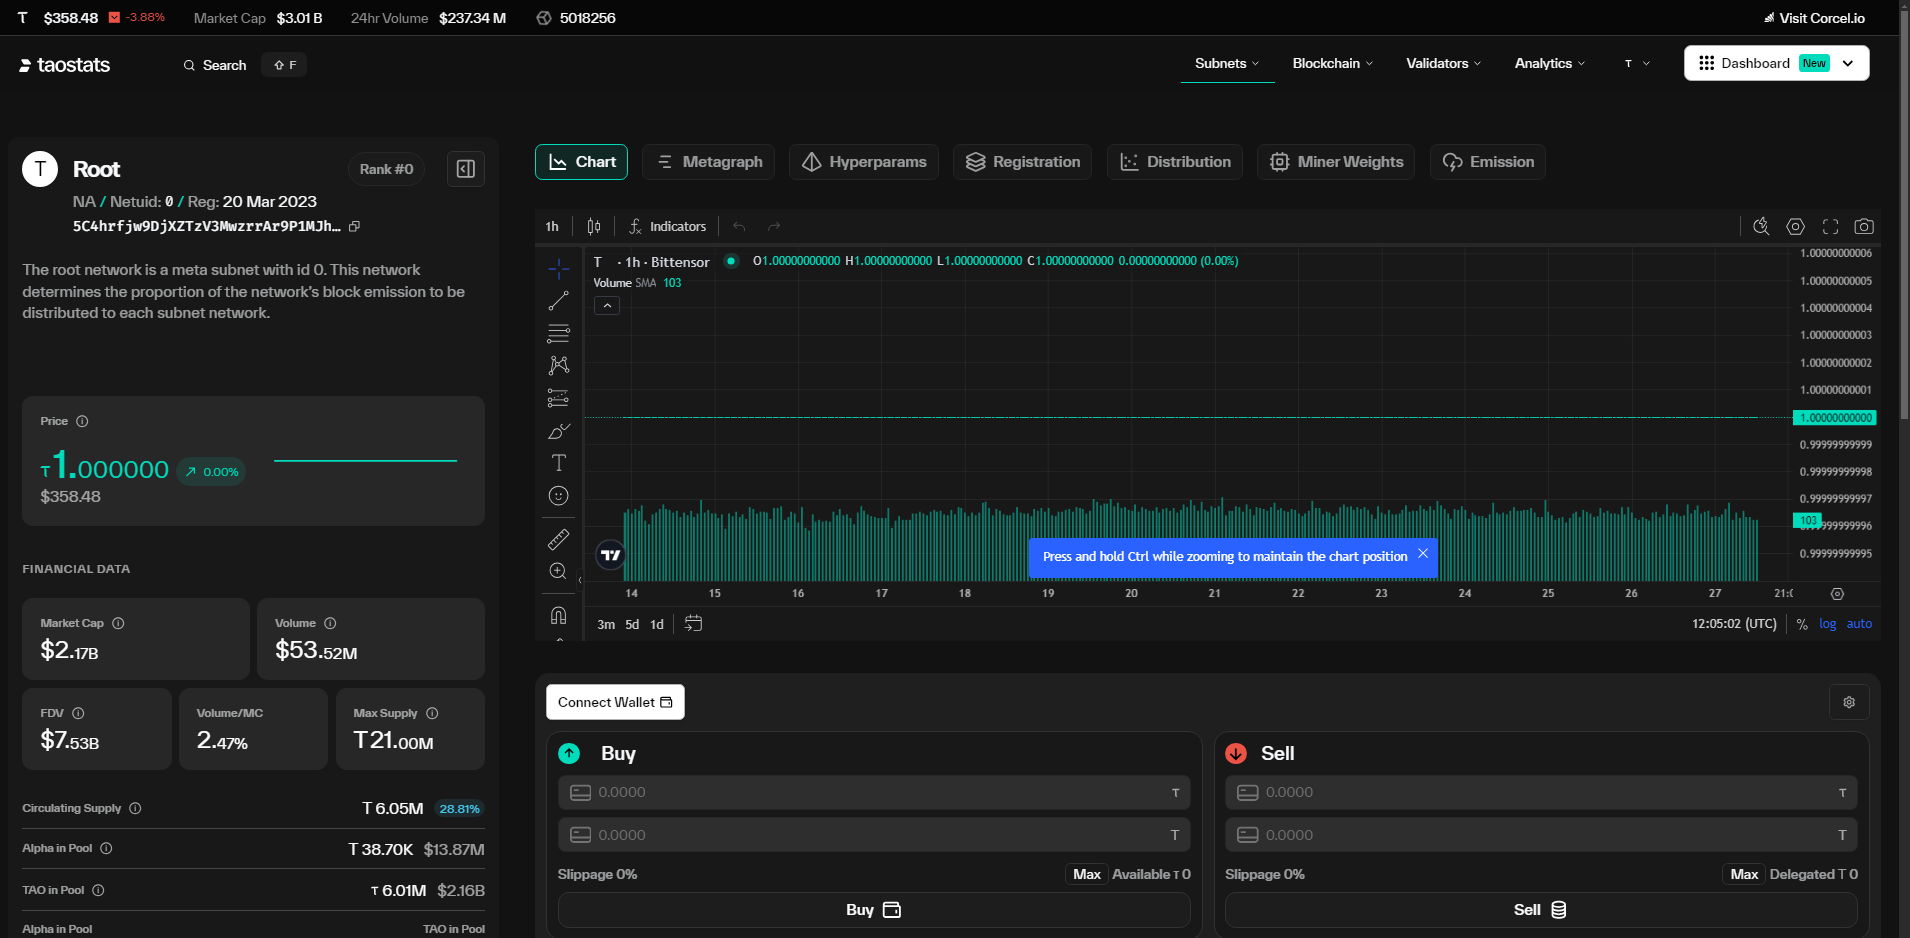1910x938 pixels.
Task: Enter fullscreen mode for the chart
Action: click(x=1830, y=227)
